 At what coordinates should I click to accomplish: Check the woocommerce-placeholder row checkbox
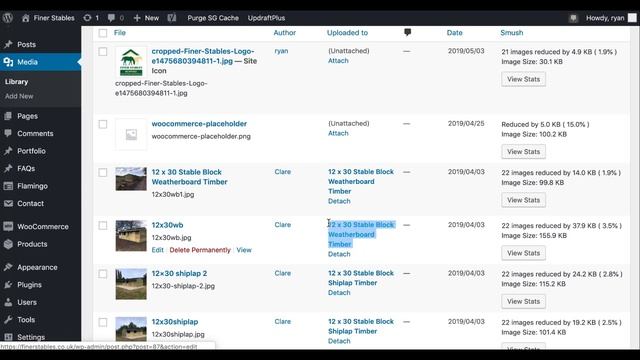[x=103, y=124]
